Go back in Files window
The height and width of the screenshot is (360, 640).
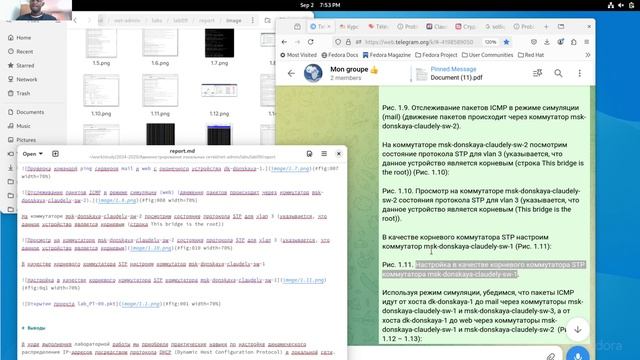[x=75, y=20]
